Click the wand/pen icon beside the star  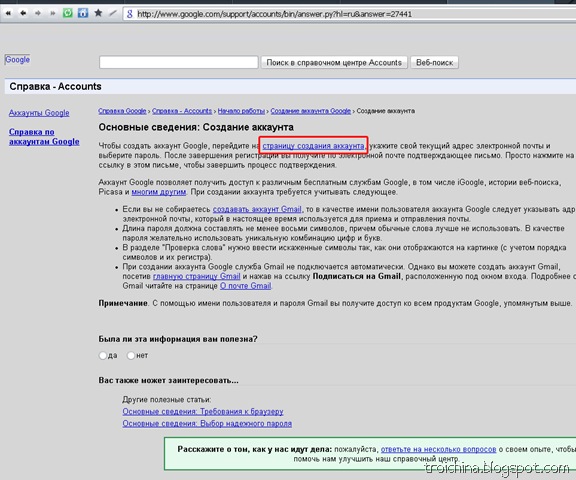pyautogui.click(x=113, y=13)
